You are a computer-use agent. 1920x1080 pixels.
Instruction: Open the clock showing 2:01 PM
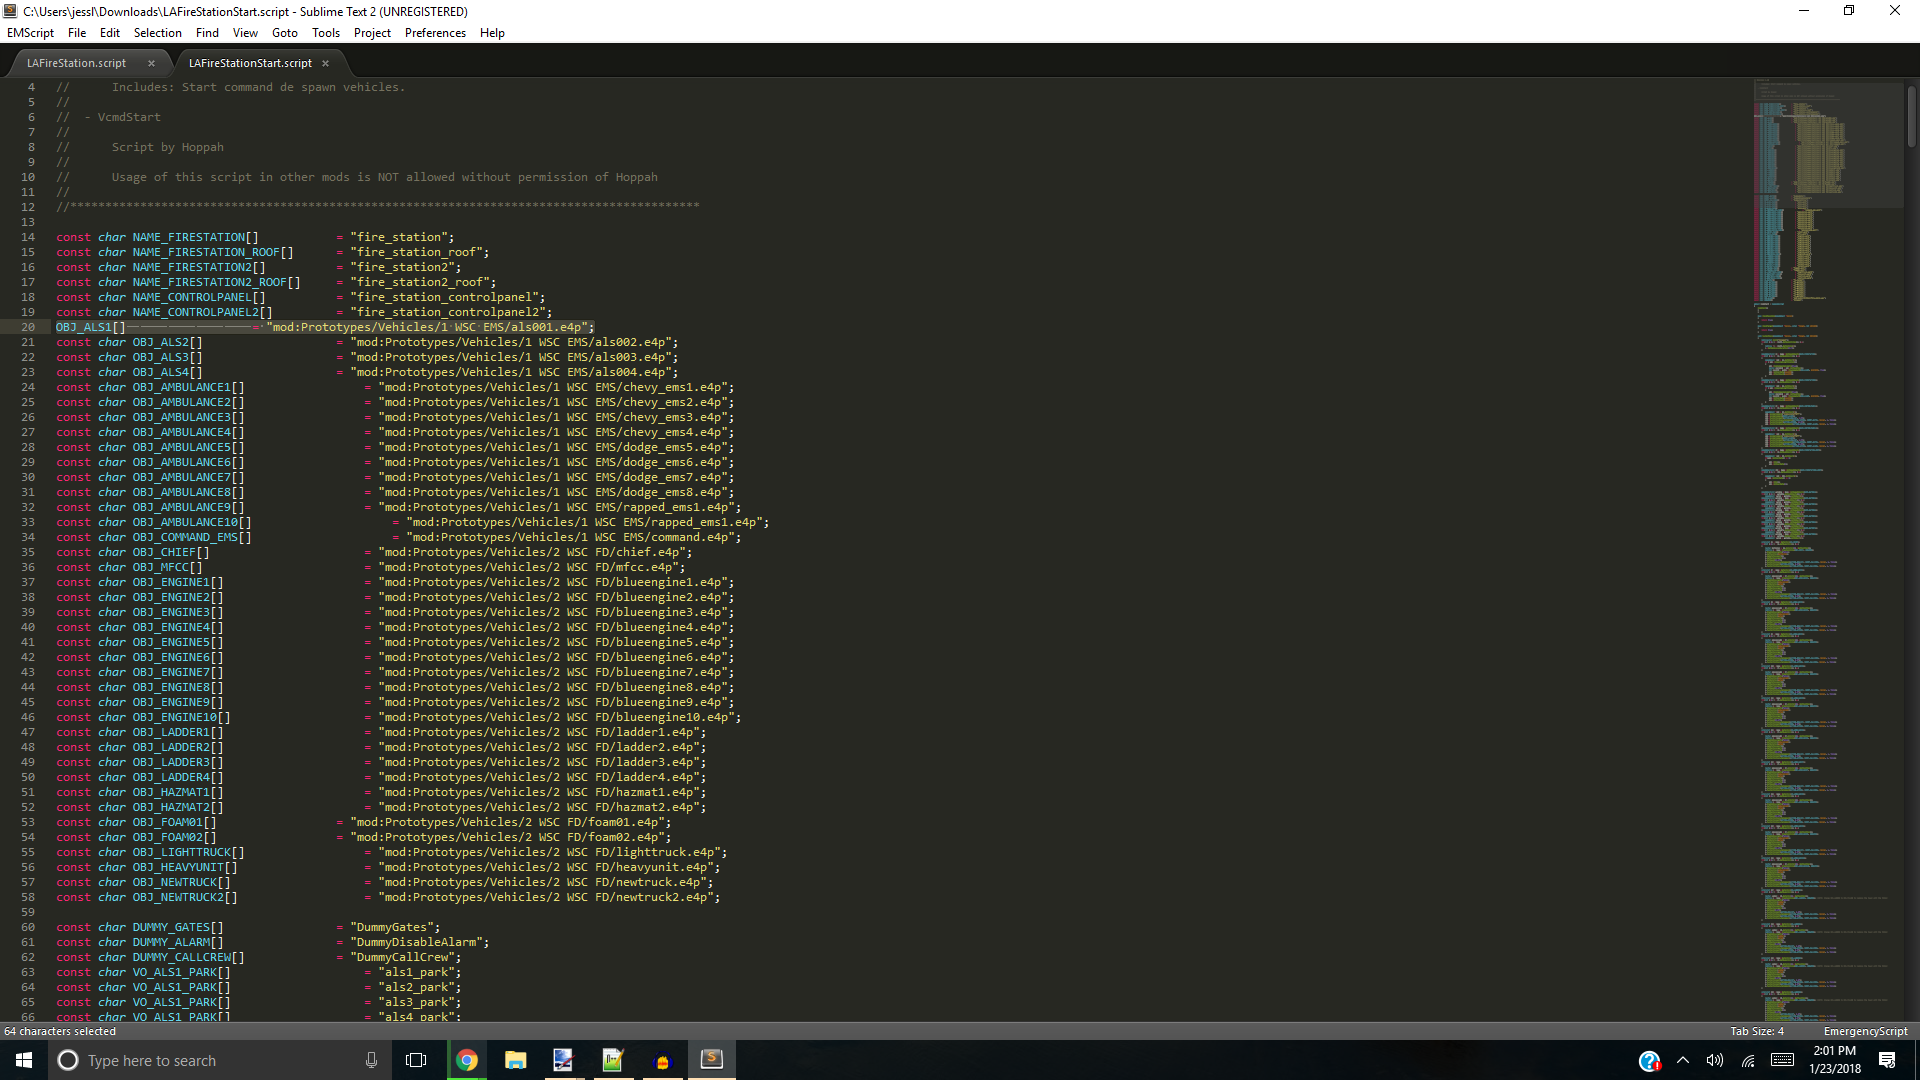pos(1835,1060)
